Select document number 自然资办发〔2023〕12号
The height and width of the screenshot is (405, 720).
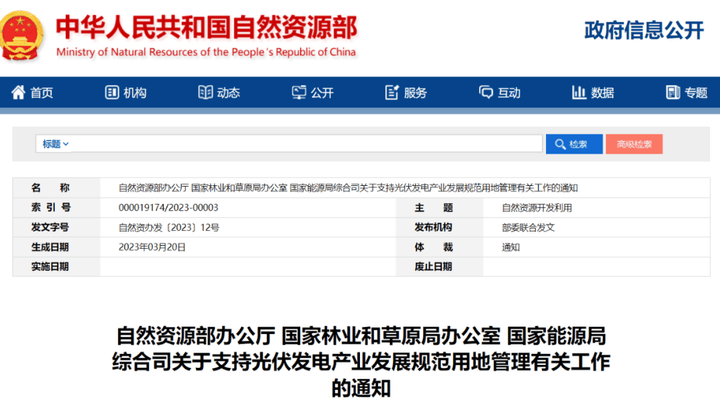[169, 227]
